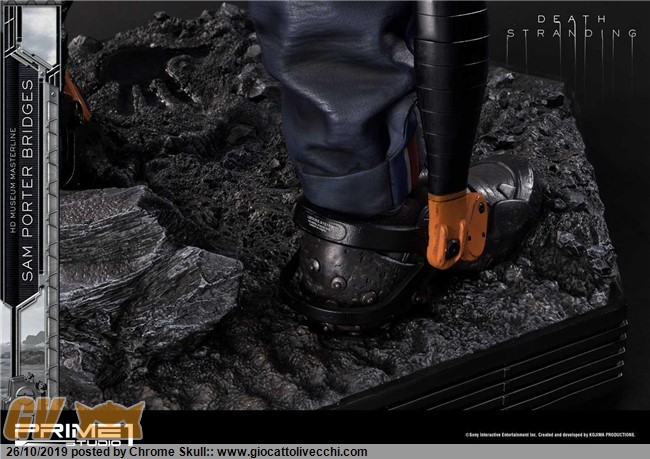Click the 'HD MUSEUM MASTERLINE' vertical label

tap(13, 180)
